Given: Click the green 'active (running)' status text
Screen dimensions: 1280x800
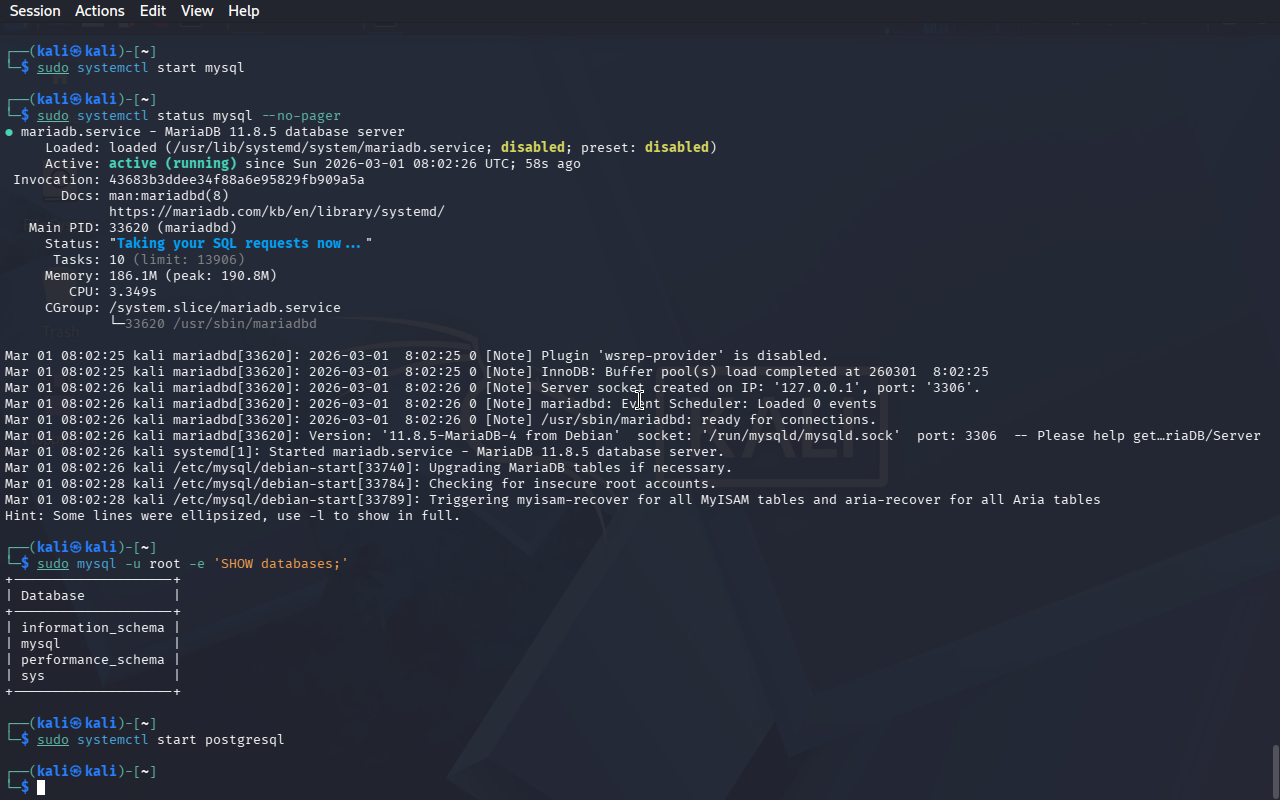Looking at the screenshot, I should tap(172, 164).
